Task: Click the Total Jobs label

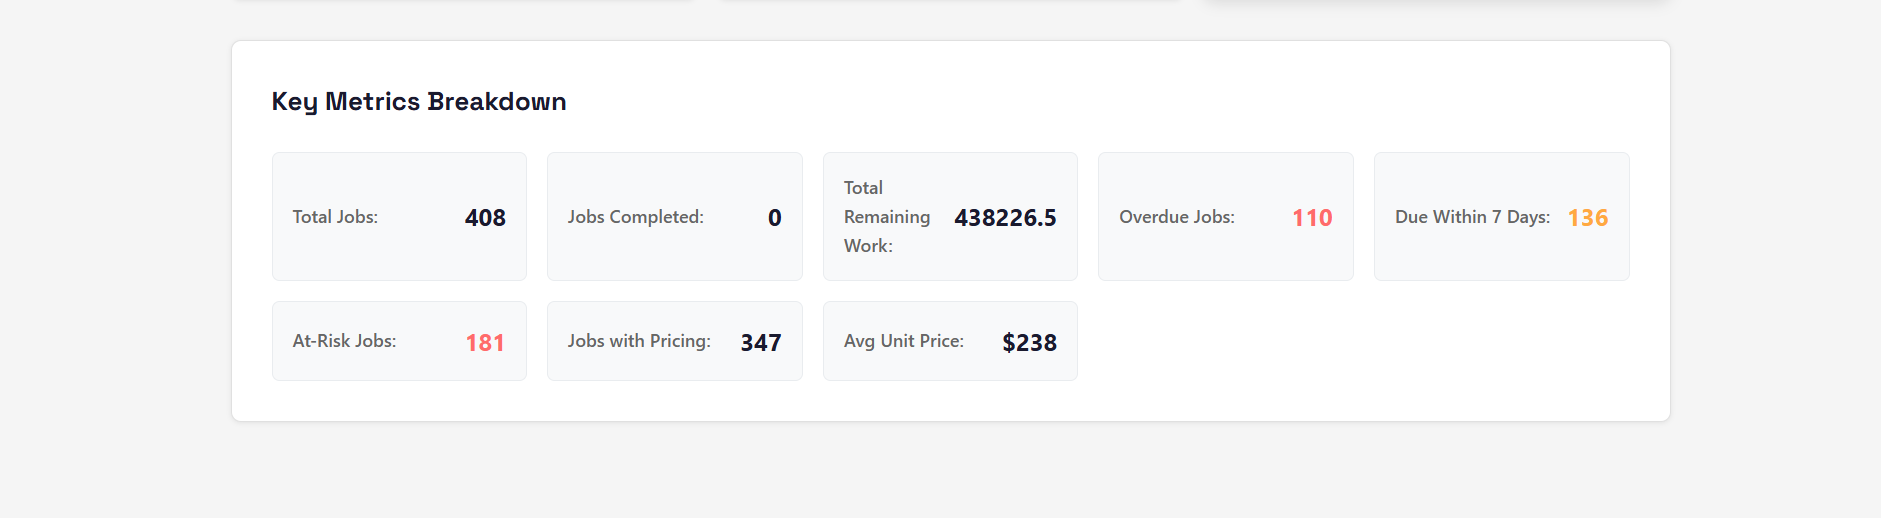Action: (x=335, y=217)
